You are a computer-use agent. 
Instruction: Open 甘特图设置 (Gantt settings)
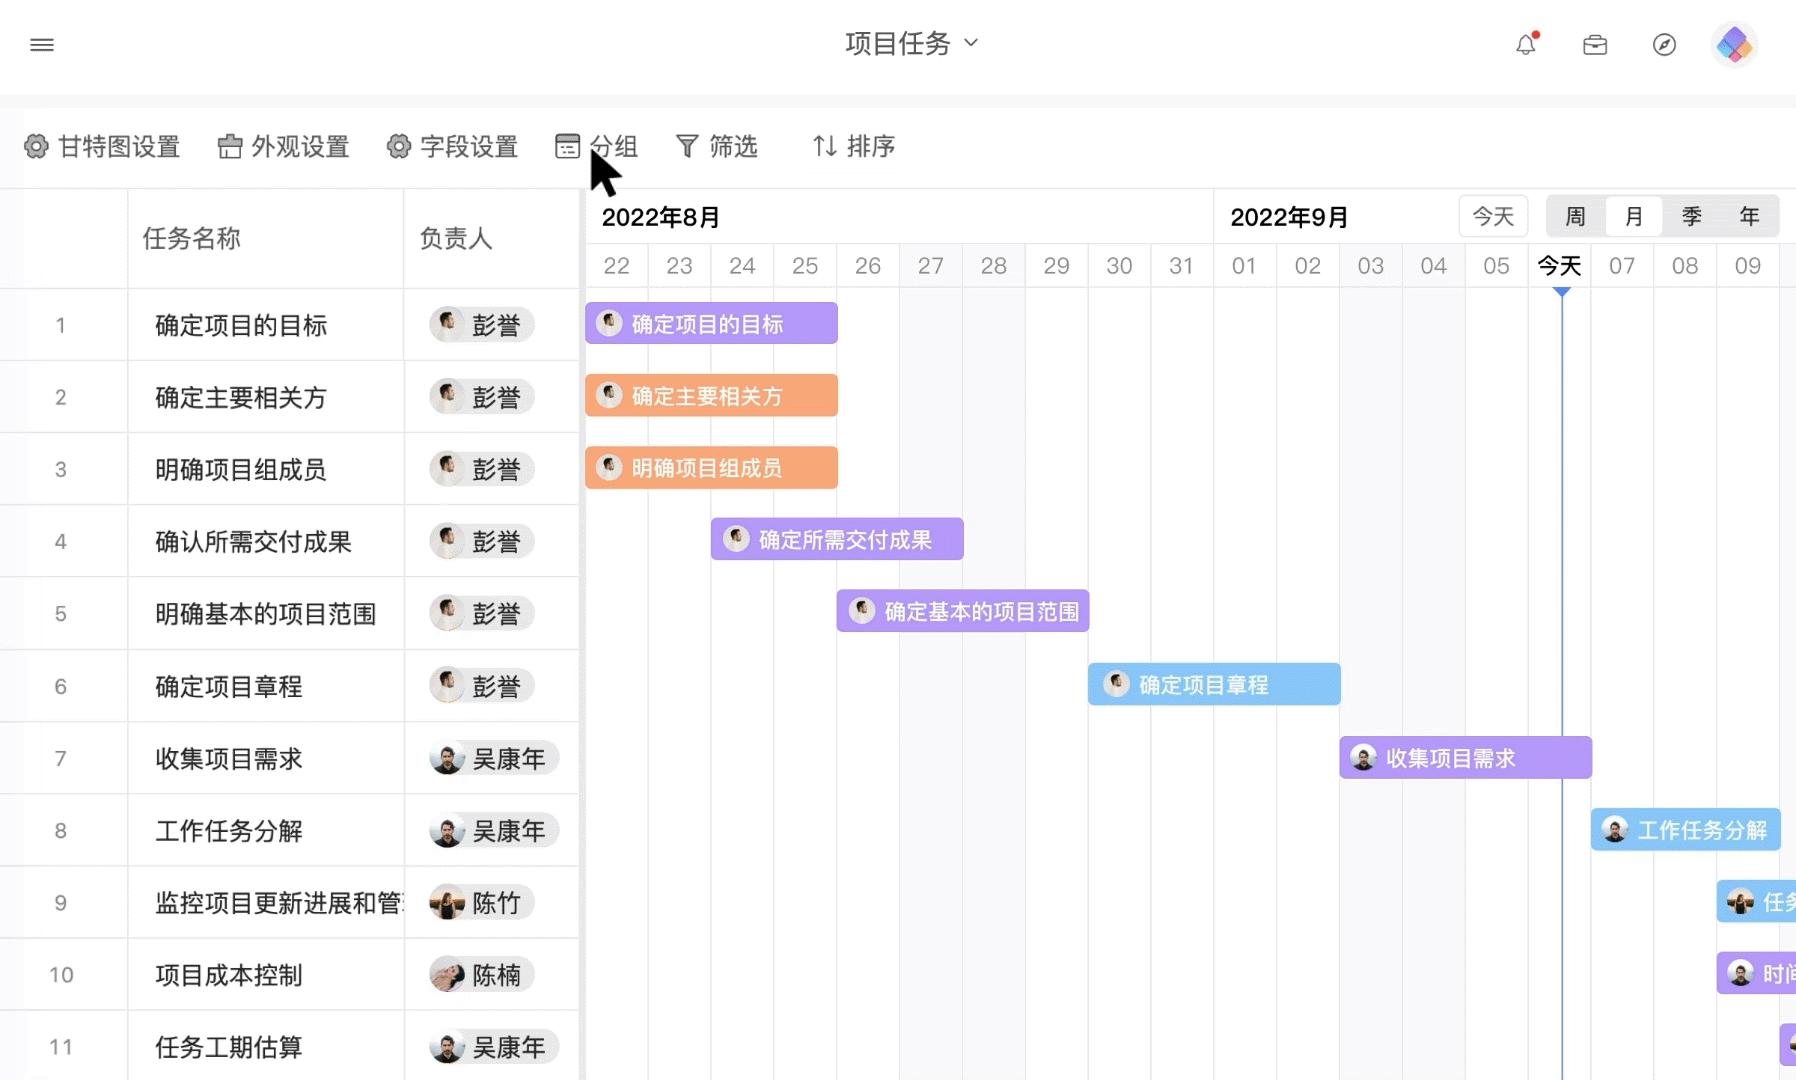click(x=101, y=146)
